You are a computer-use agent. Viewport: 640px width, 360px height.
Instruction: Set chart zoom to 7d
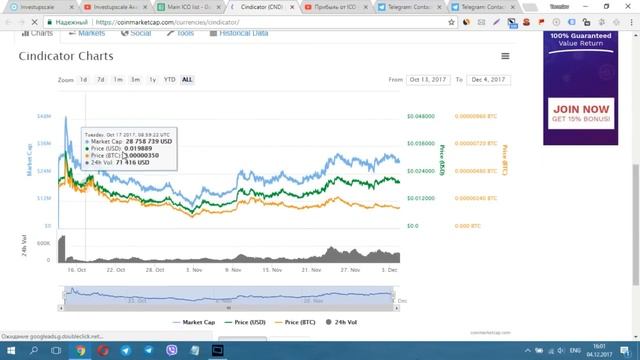point(100,80)
